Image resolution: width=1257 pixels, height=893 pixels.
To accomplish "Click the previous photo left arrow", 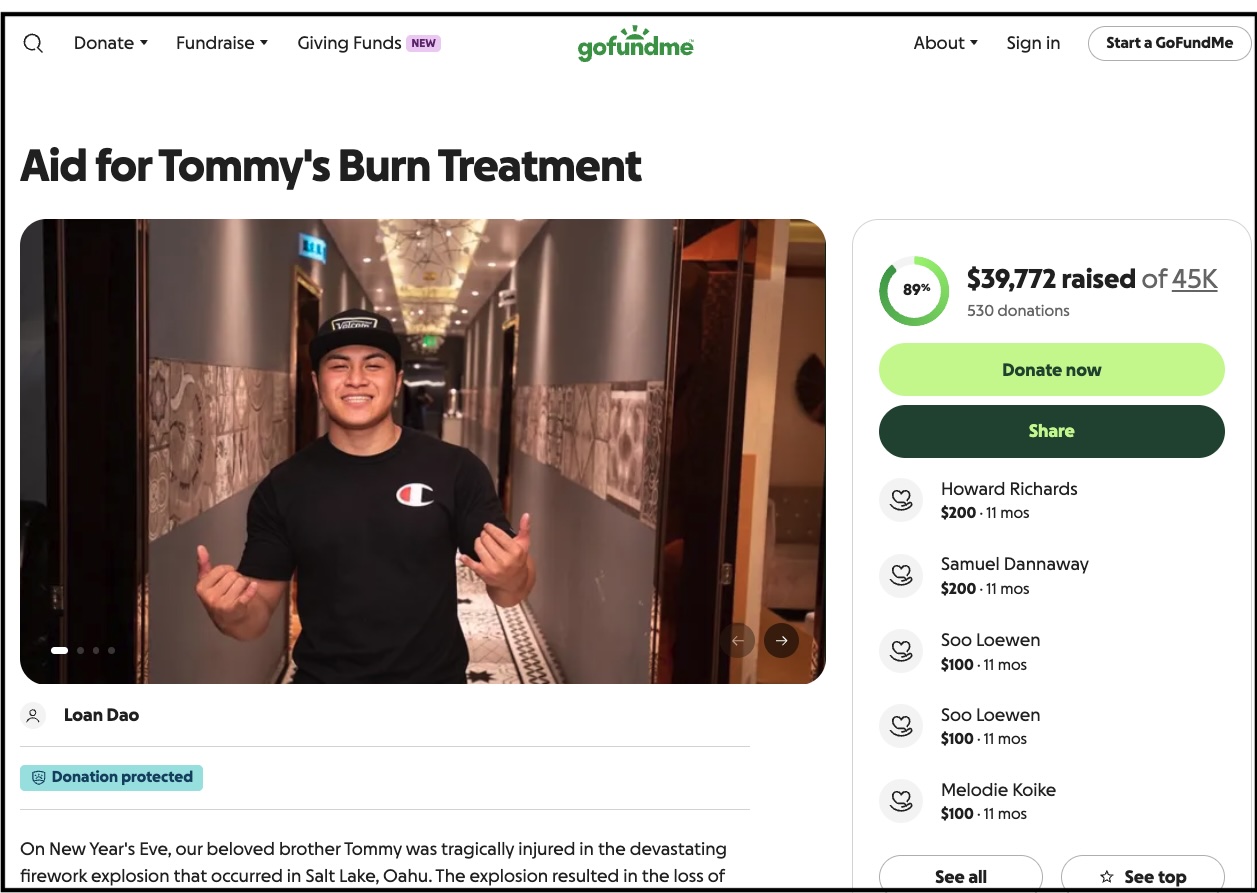I will coord(738,641).
